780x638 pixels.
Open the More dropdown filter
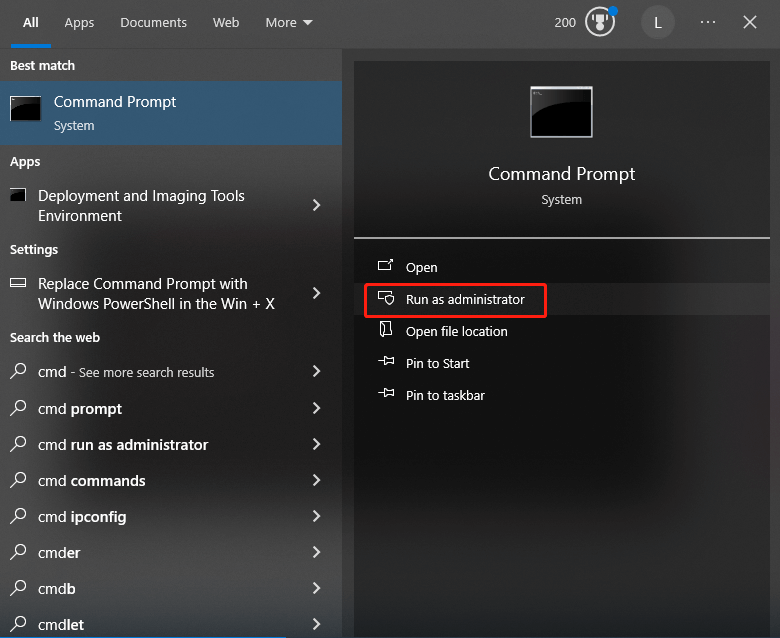point(289,23)
